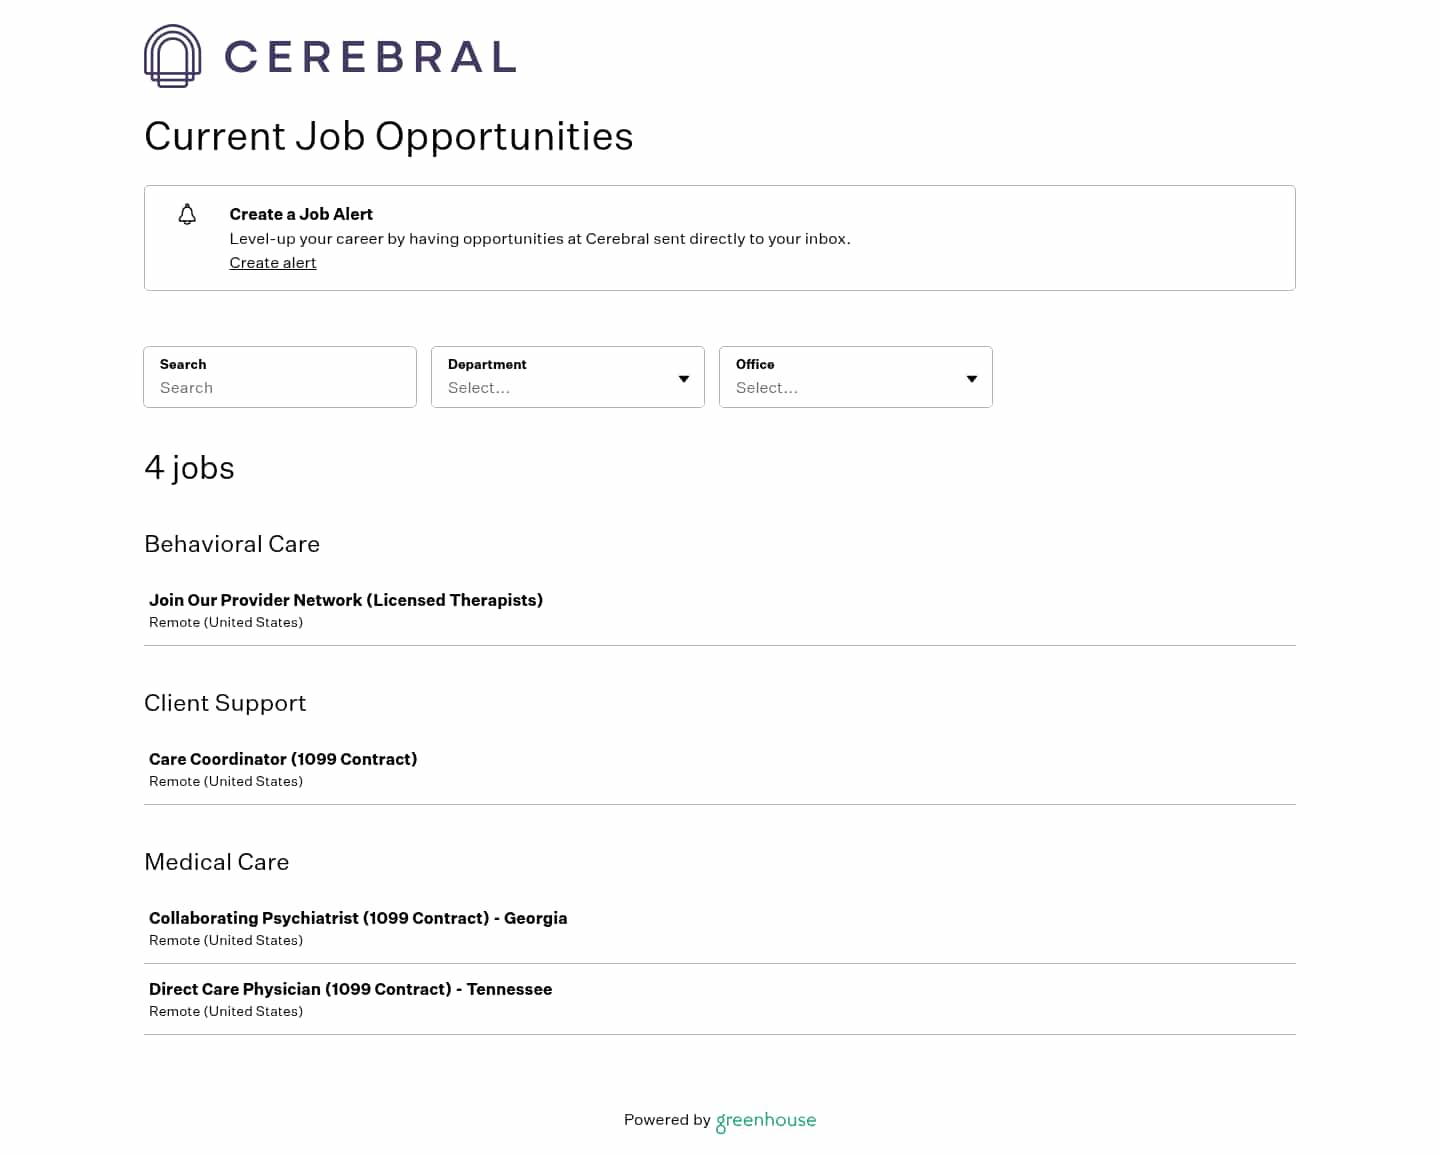The image size is (1440, 1155).
Task: Click the Powered by Greenhouse link
Action: [719, 1121]
